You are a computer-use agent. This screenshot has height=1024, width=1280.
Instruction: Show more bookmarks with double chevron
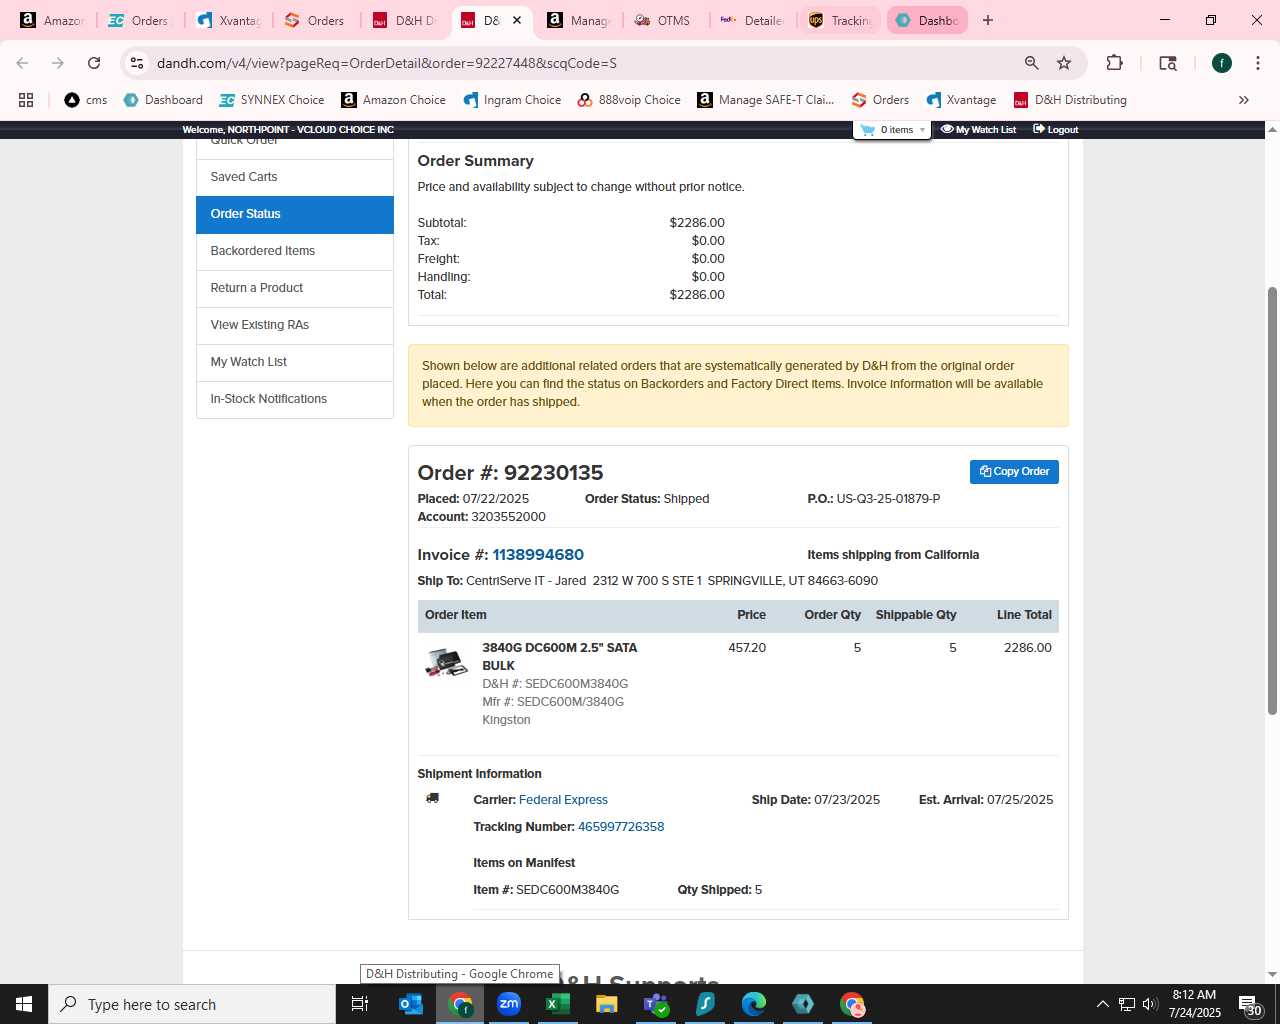1244,100
